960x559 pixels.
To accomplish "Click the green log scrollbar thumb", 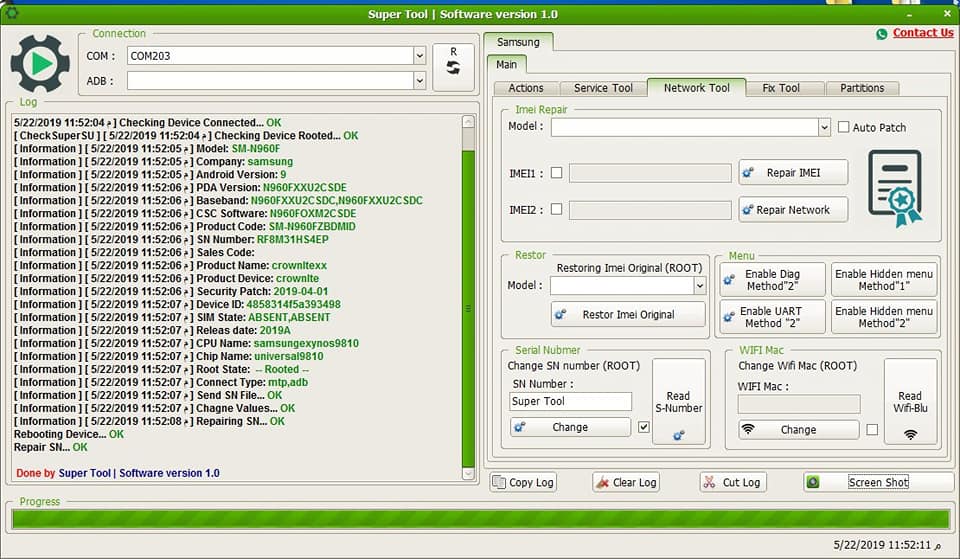I will (468, 309).
